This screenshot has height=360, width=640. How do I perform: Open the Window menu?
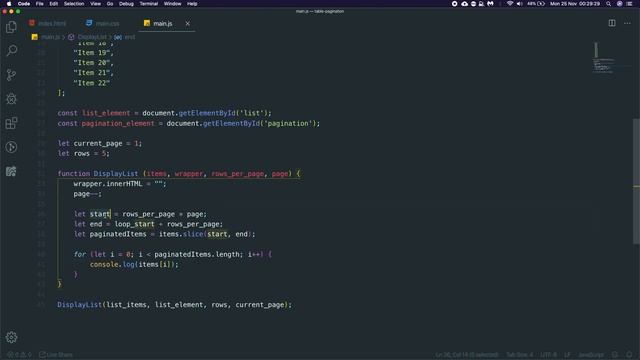pos(173,4)
